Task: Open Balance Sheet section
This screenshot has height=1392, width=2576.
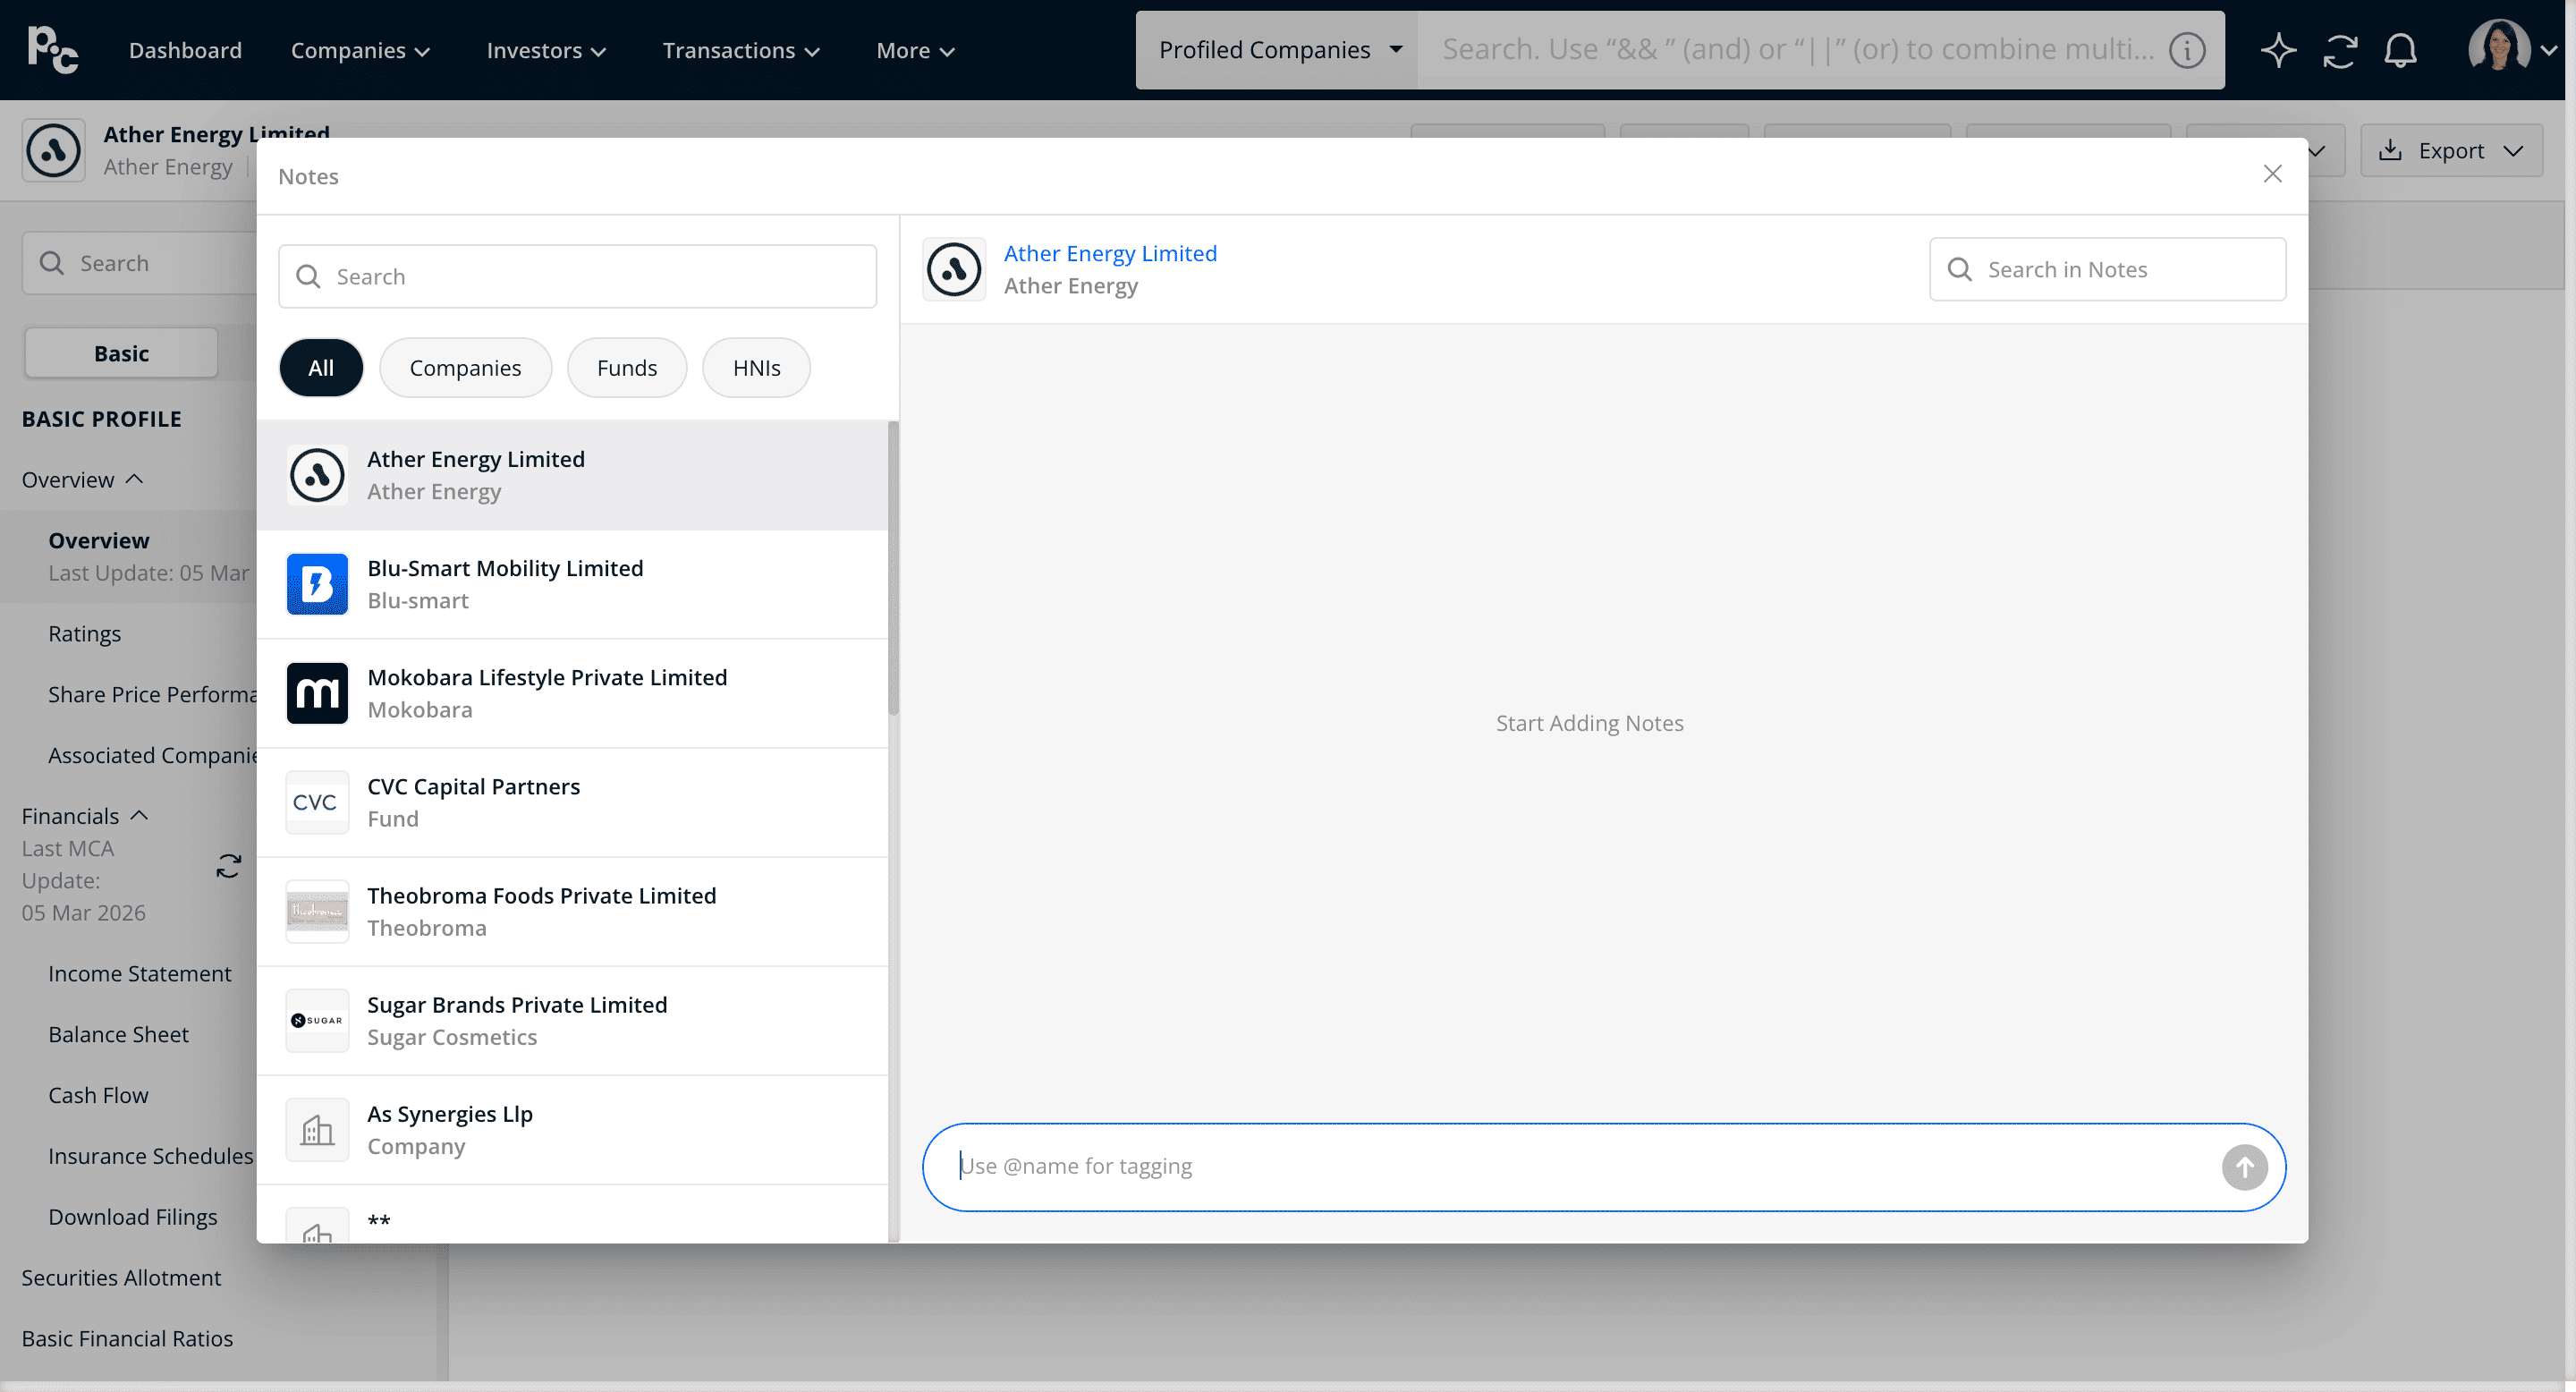Action: [x=118, y=1035]
